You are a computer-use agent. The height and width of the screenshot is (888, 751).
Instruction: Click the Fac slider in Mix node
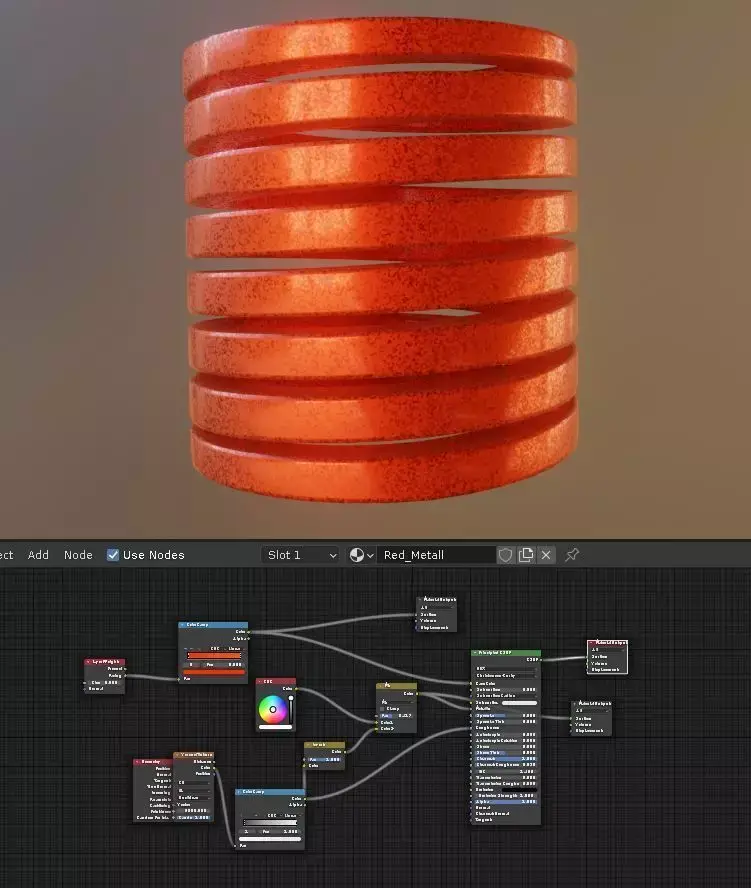(396, 716)
